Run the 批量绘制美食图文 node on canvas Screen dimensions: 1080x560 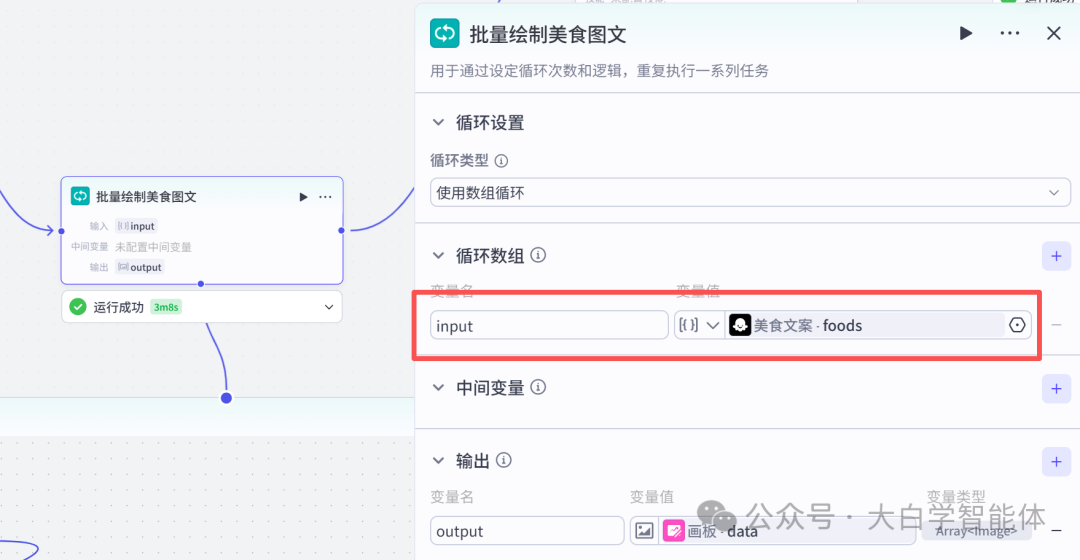point(303,197)
